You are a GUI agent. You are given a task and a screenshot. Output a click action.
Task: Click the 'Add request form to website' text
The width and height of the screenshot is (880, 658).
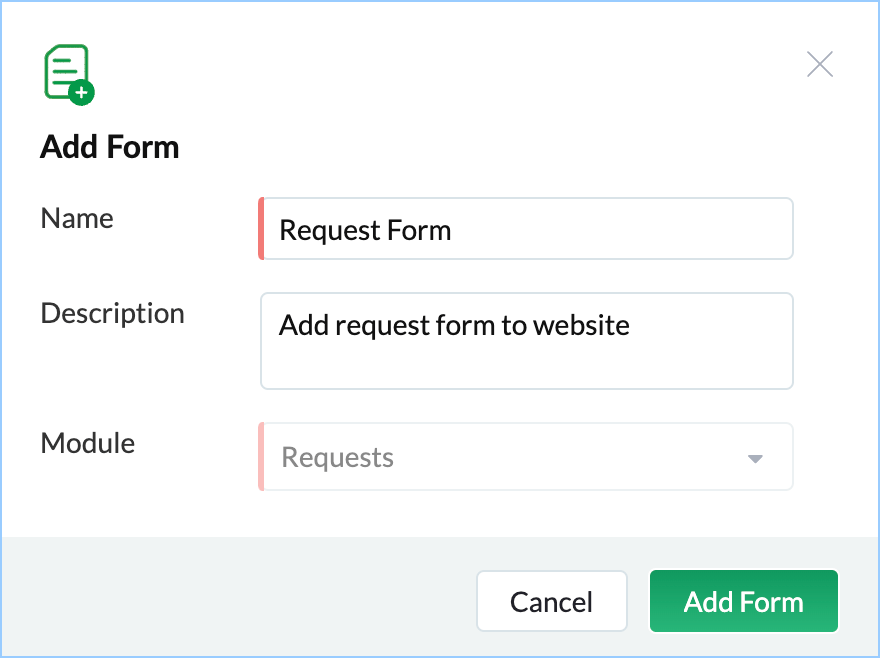pyautogui.click(x=454, y=325)
